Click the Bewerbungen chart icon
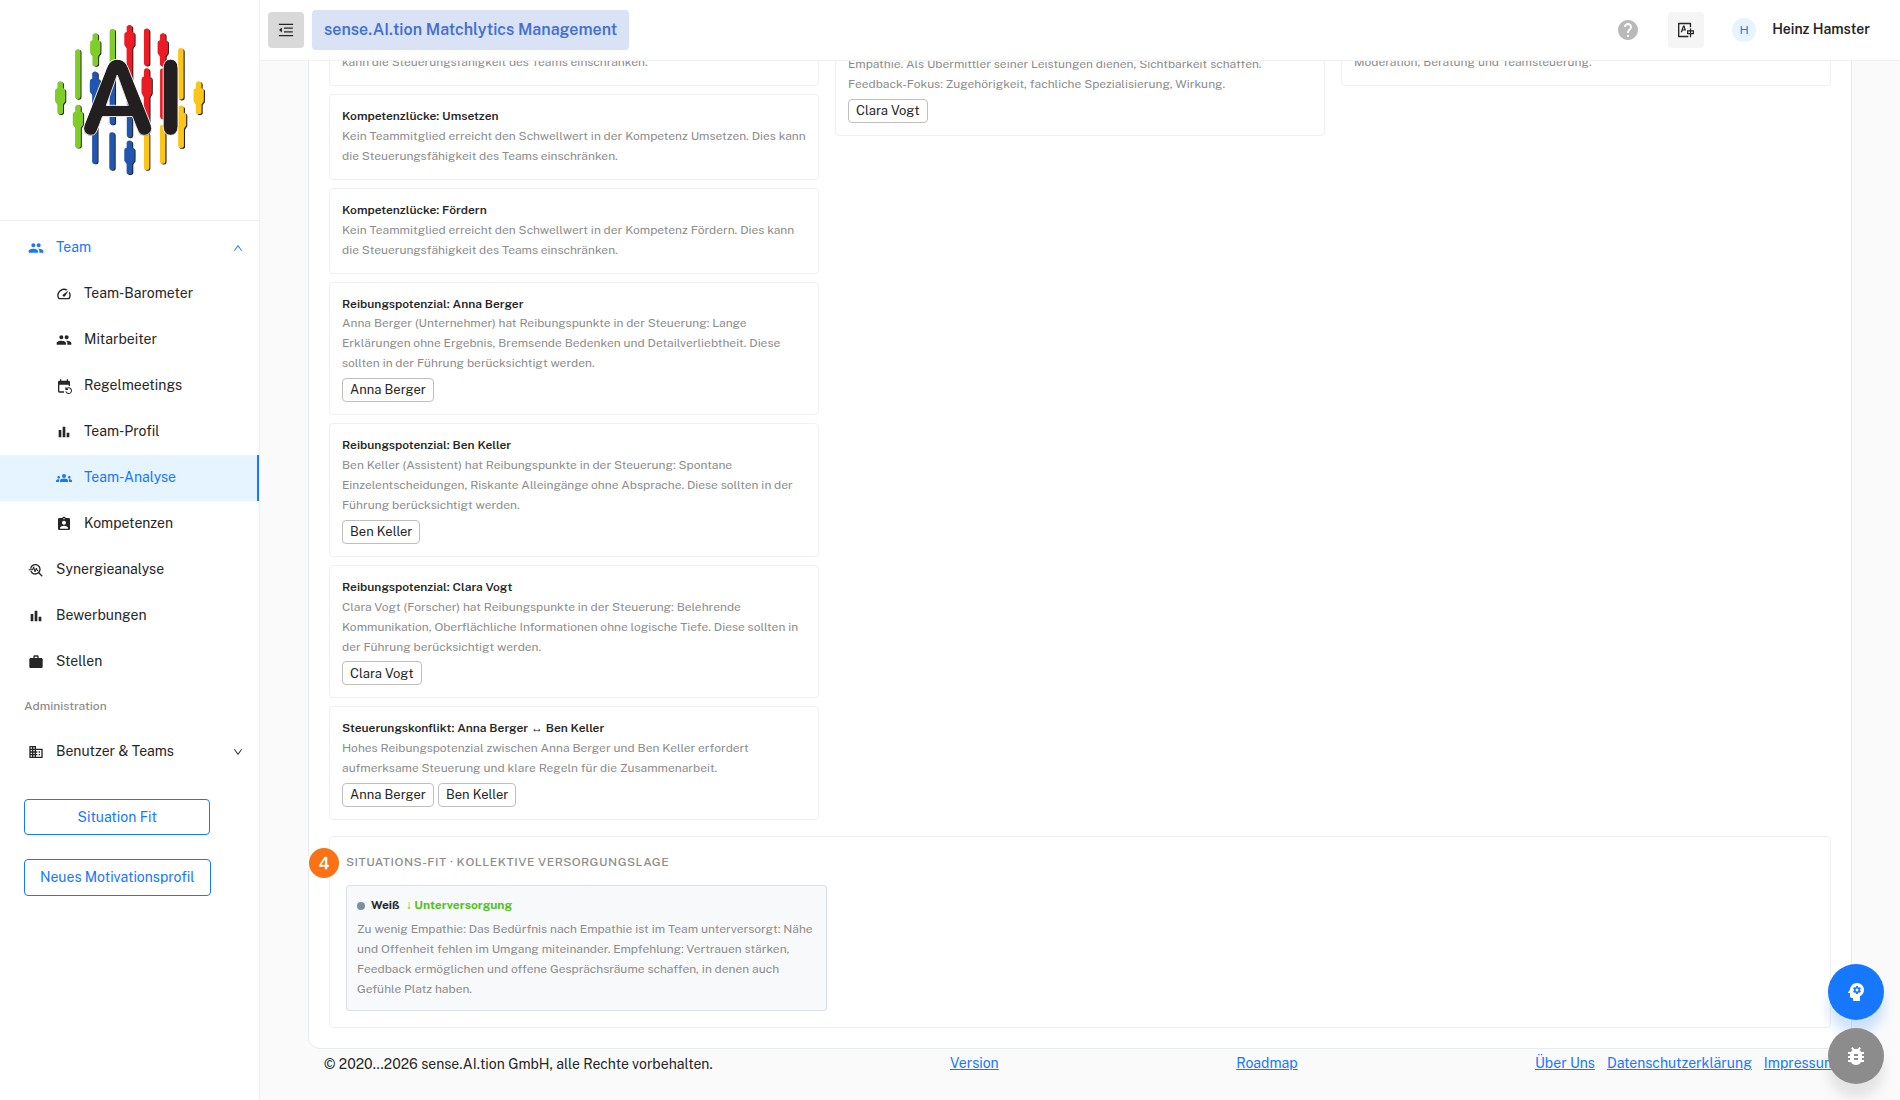 (36, 616)
